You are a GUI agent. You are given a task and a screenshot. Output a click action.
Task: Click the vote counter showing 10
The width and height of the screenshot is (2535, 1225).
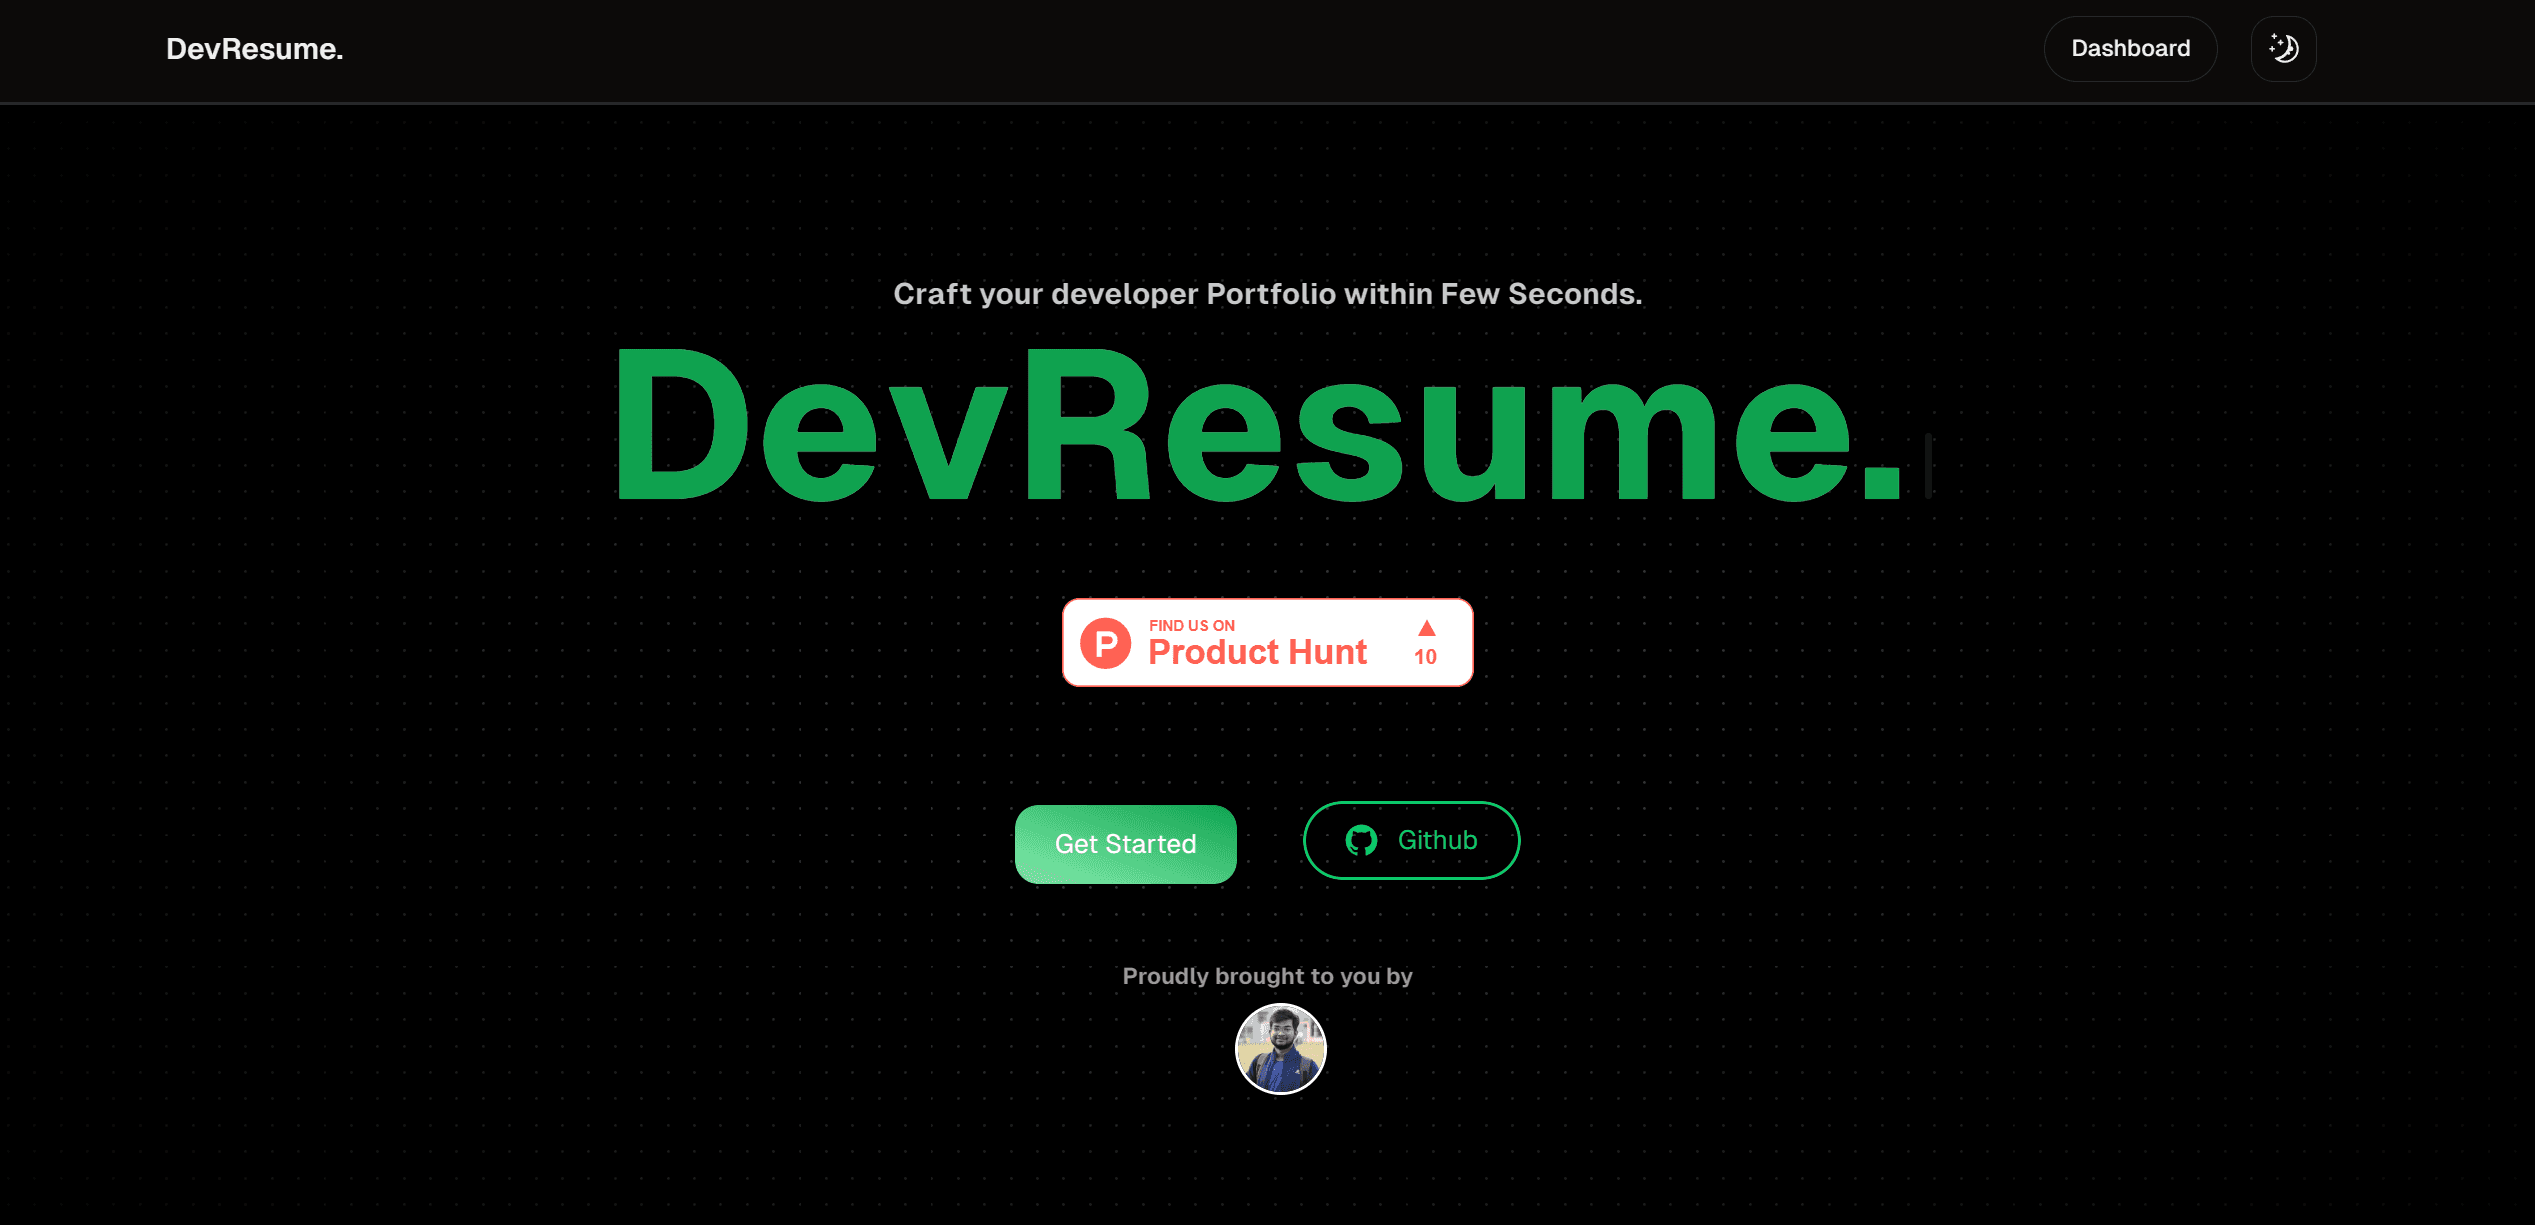pyautogui.click(x=1424, y=657)
